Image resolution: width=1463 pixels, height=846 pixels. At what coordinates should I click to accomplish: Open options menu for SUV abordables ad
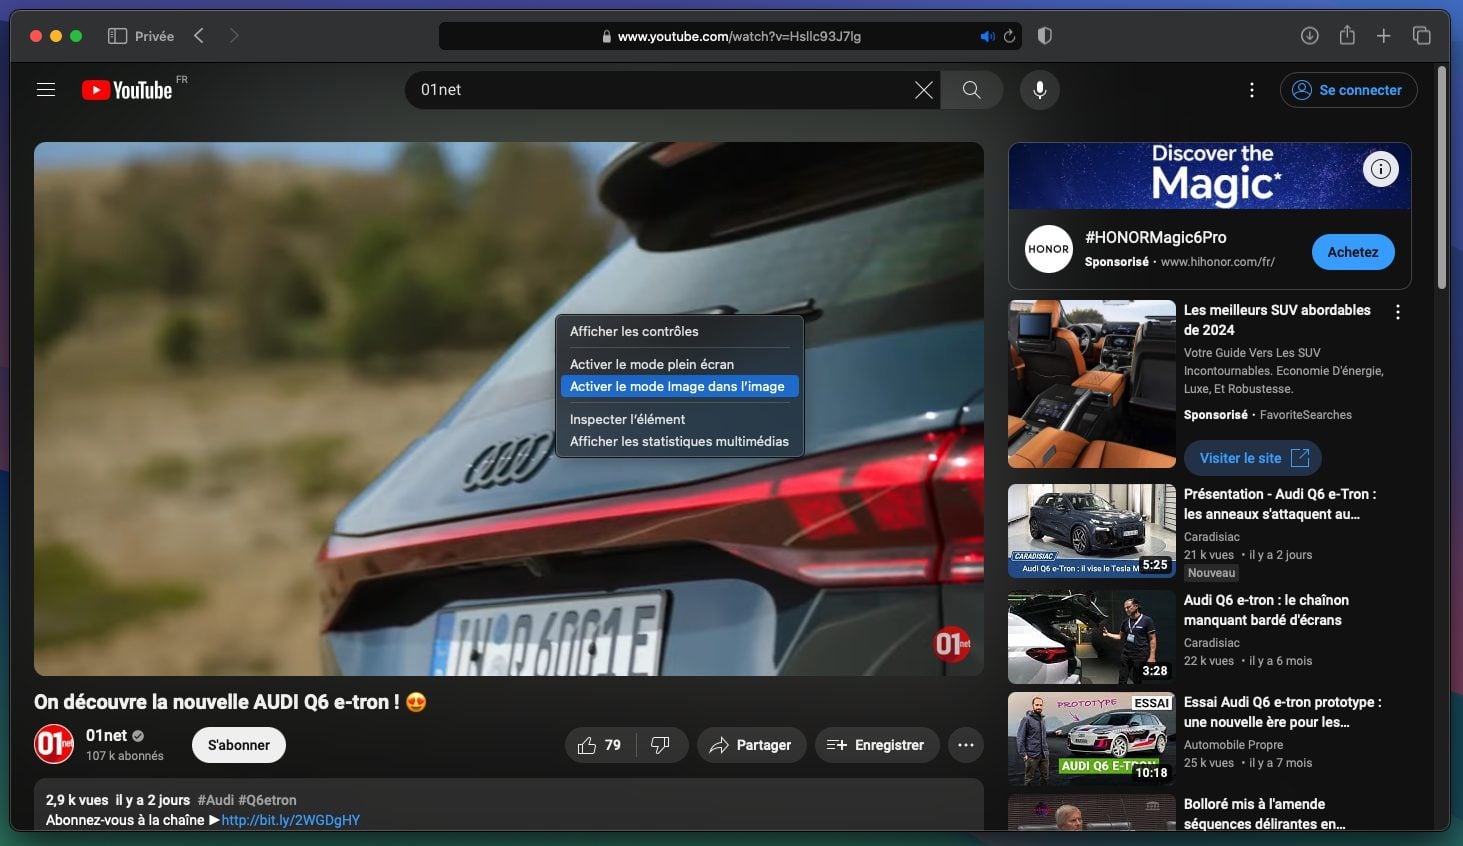pyautogui.click(x=1398, y=312)
